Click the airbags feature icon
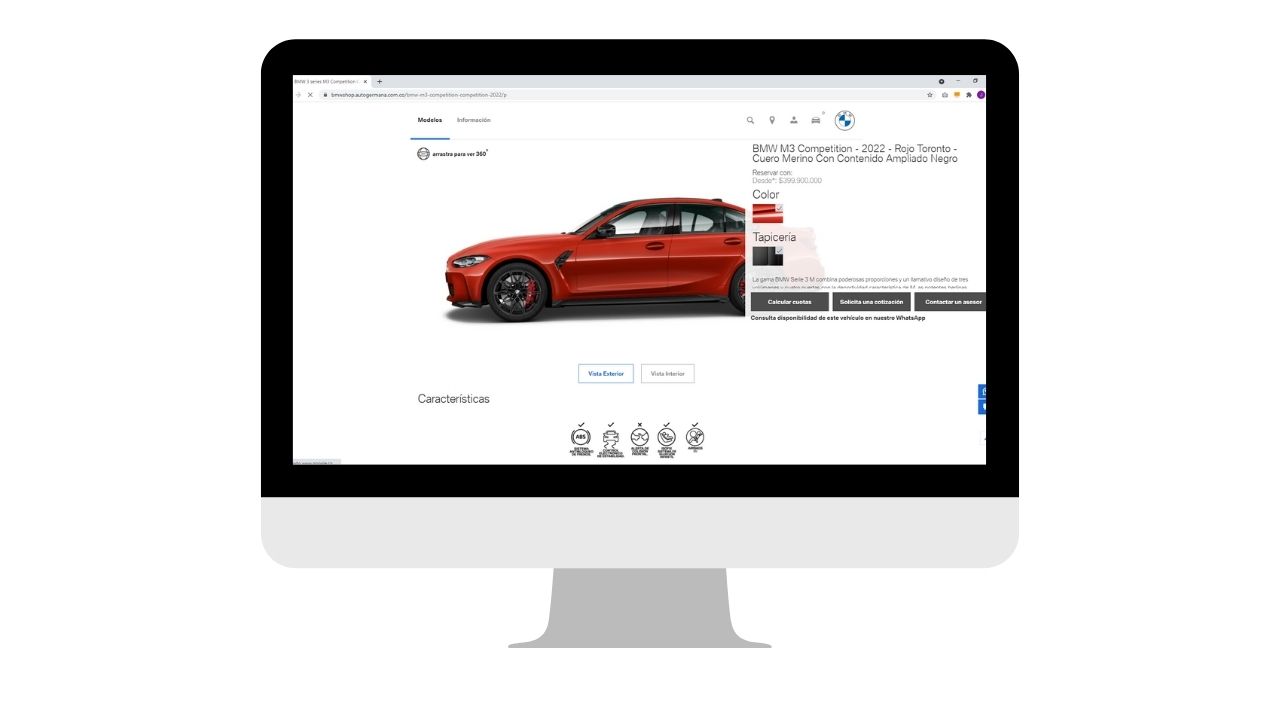This screenshot has width=1280, height=720. (695, 436)
